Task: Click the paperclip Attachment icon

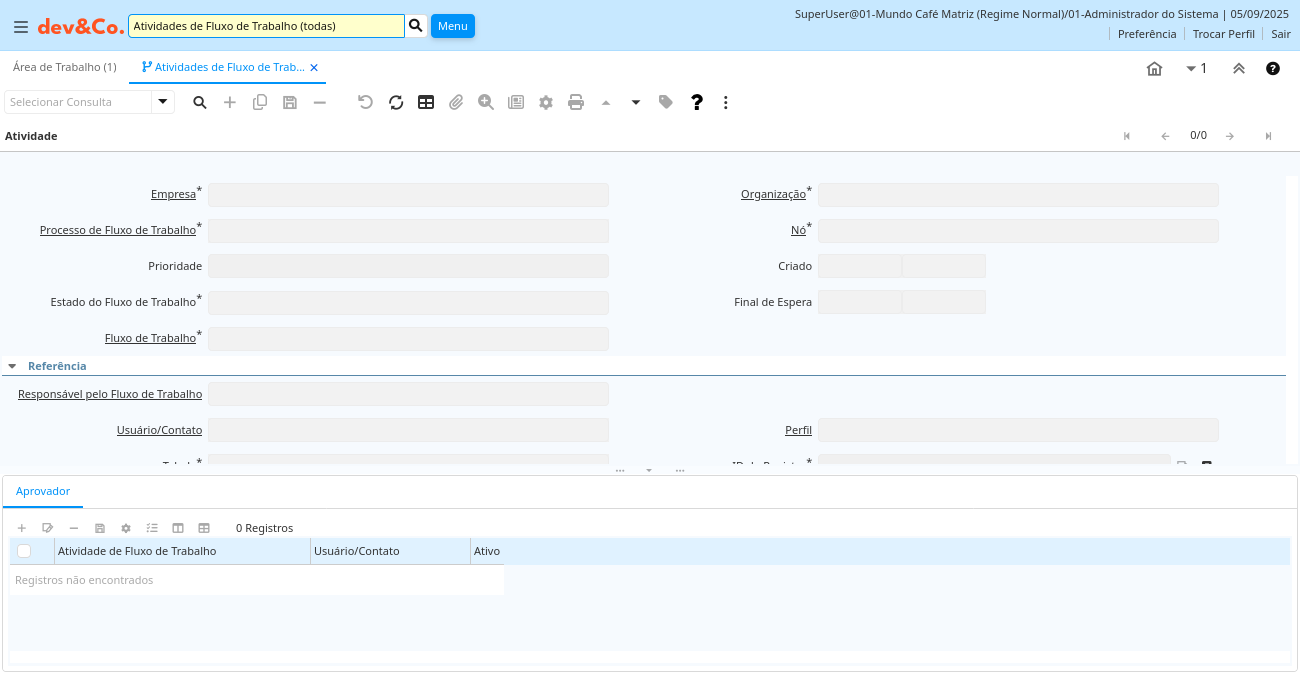Action: click(x=456, y=102)
